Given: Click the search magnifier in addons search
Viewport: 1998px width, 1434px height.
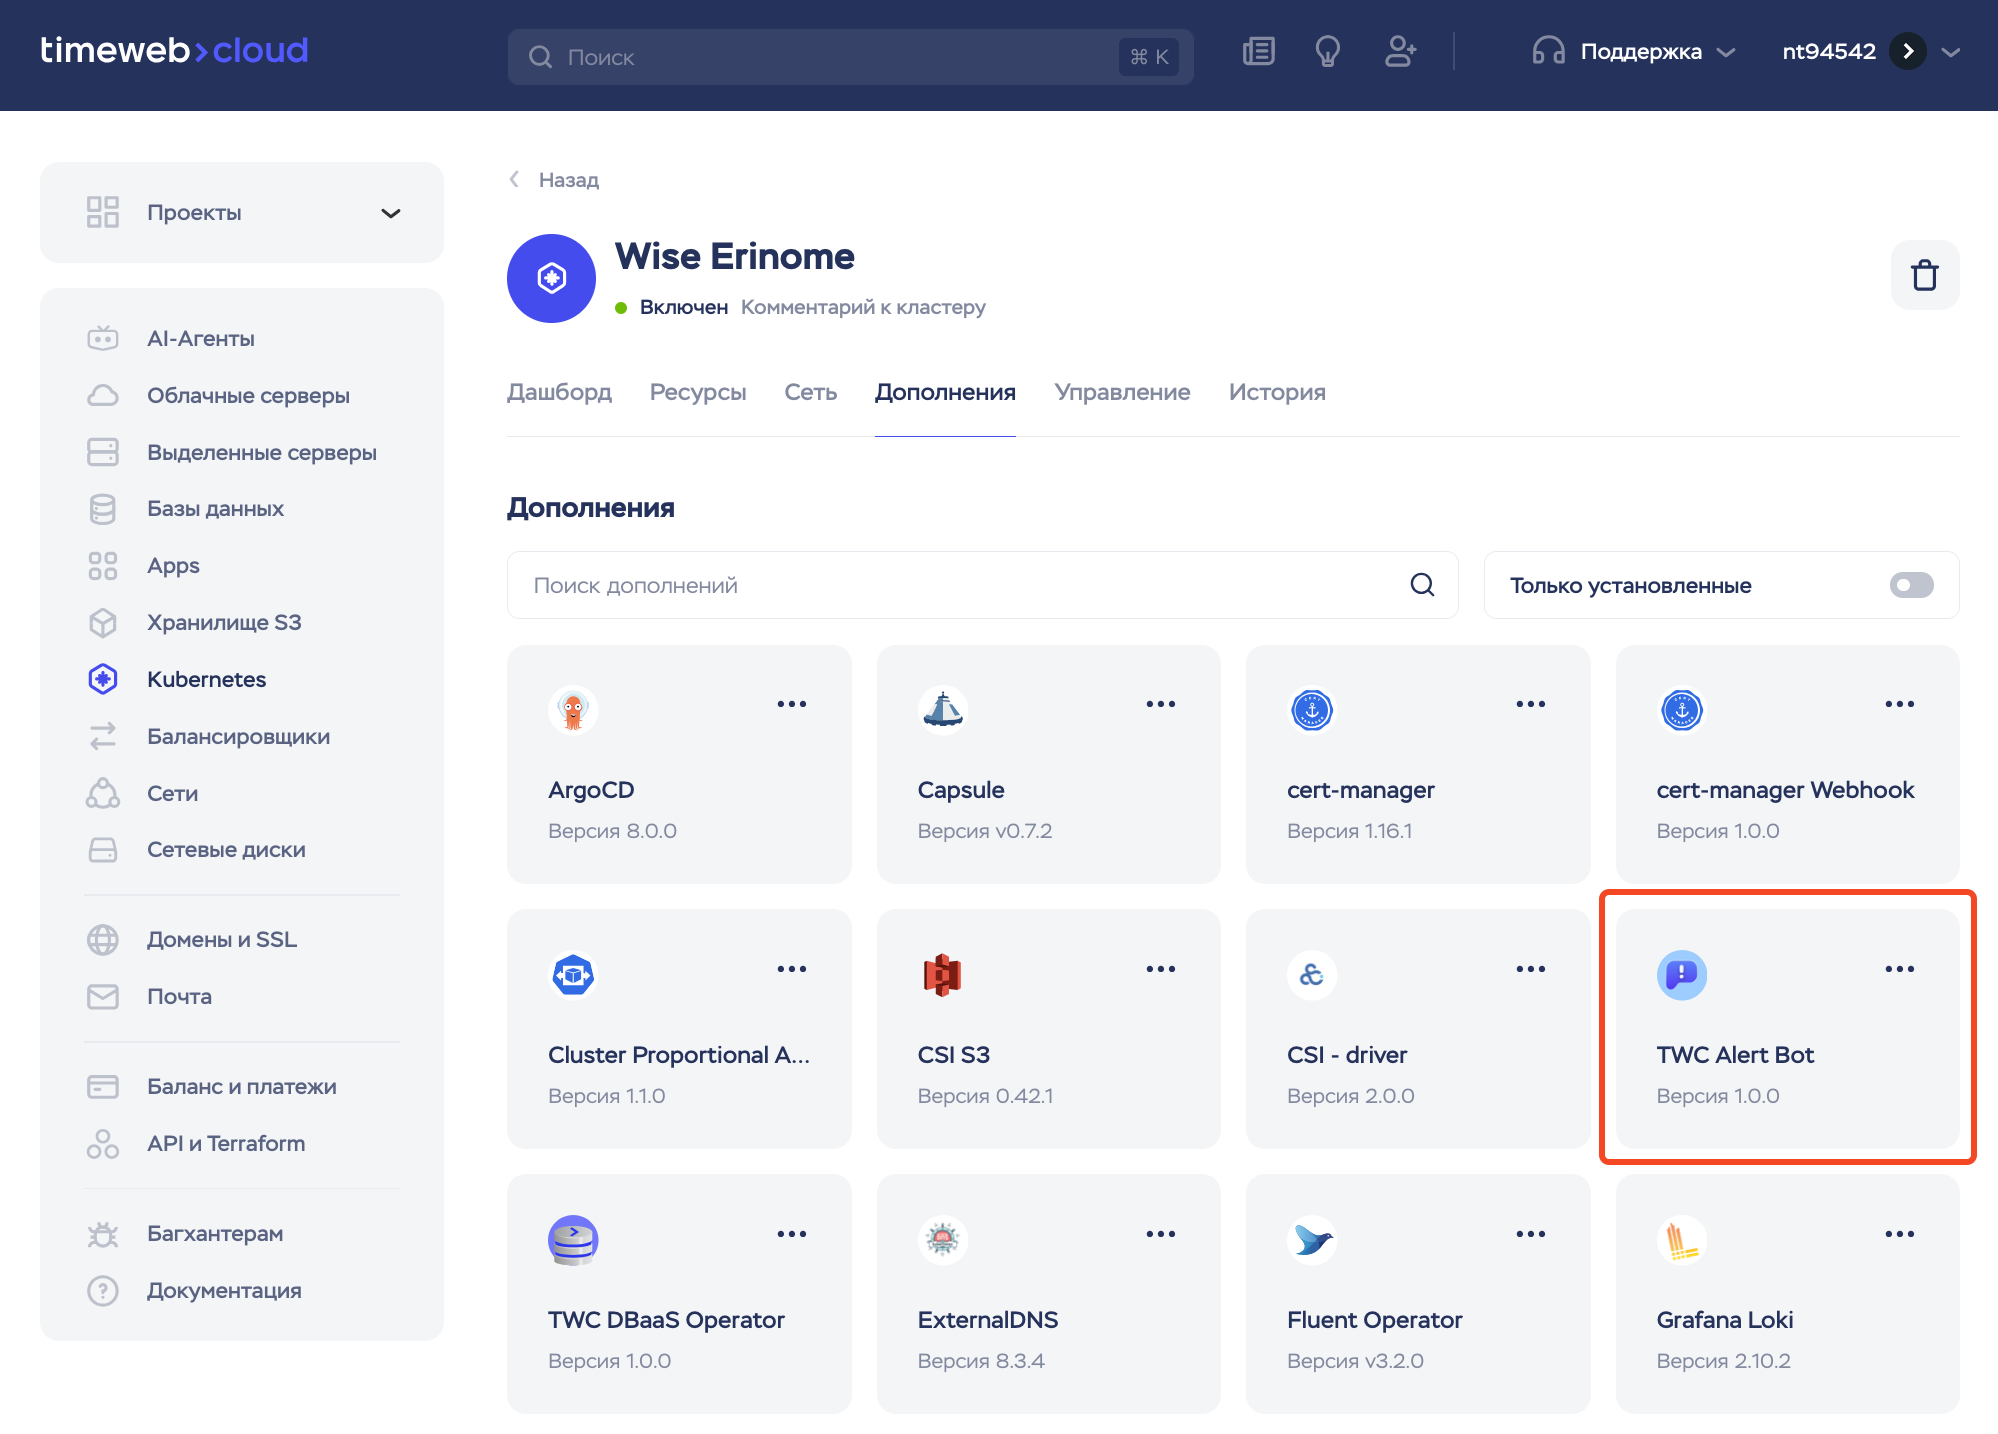Looking at the screenshot, I should click(x=1422, y=585).
